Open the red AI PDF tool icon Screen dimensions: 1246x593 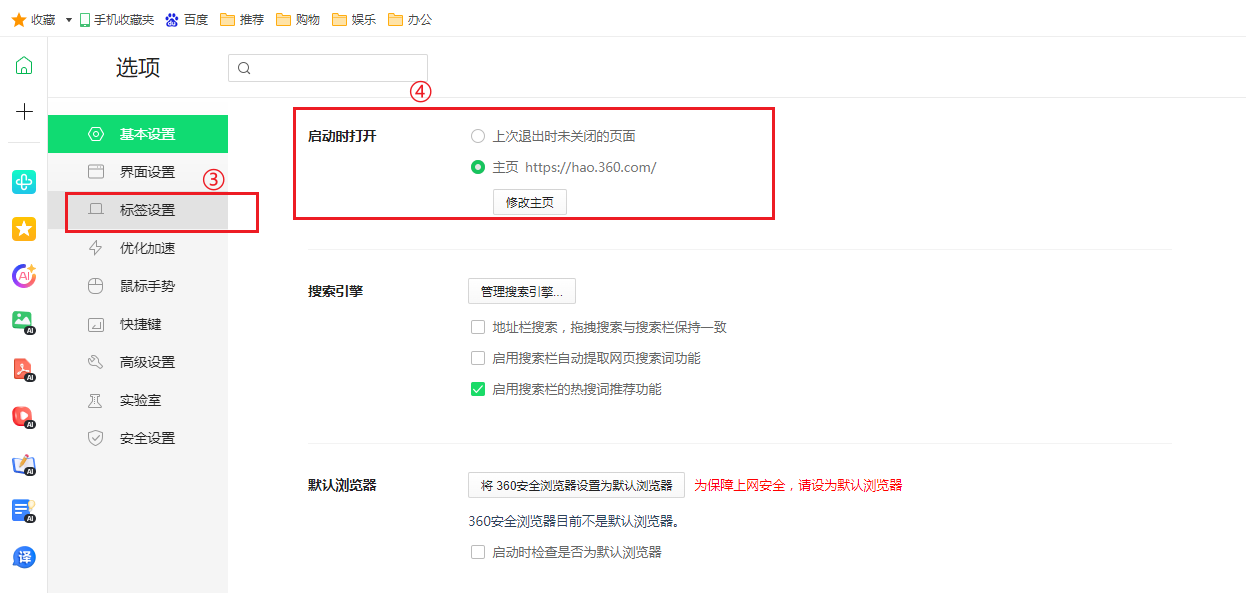pyautogui.click(x=23, y=370)
